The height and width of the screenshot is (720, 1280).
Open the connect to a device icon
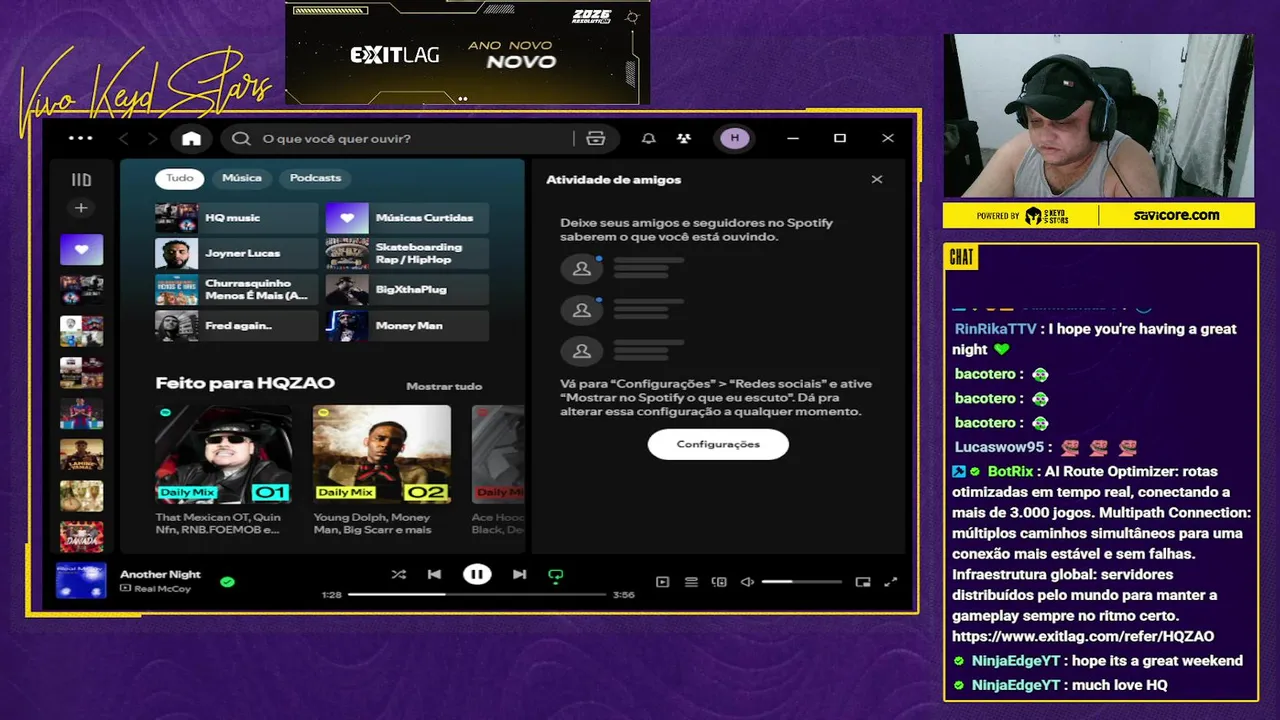[x=719, y=582]
